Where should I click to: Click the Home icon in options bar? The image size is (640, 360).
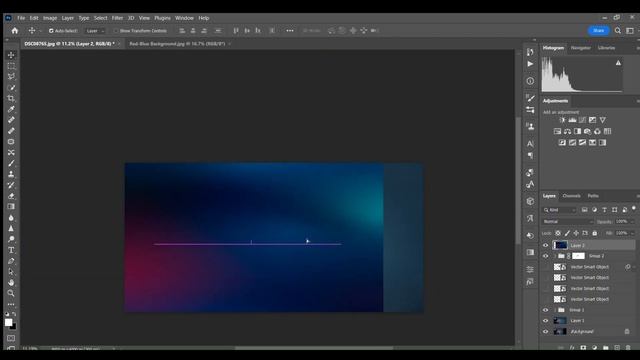pyautogui.click(x=15, y=31)
